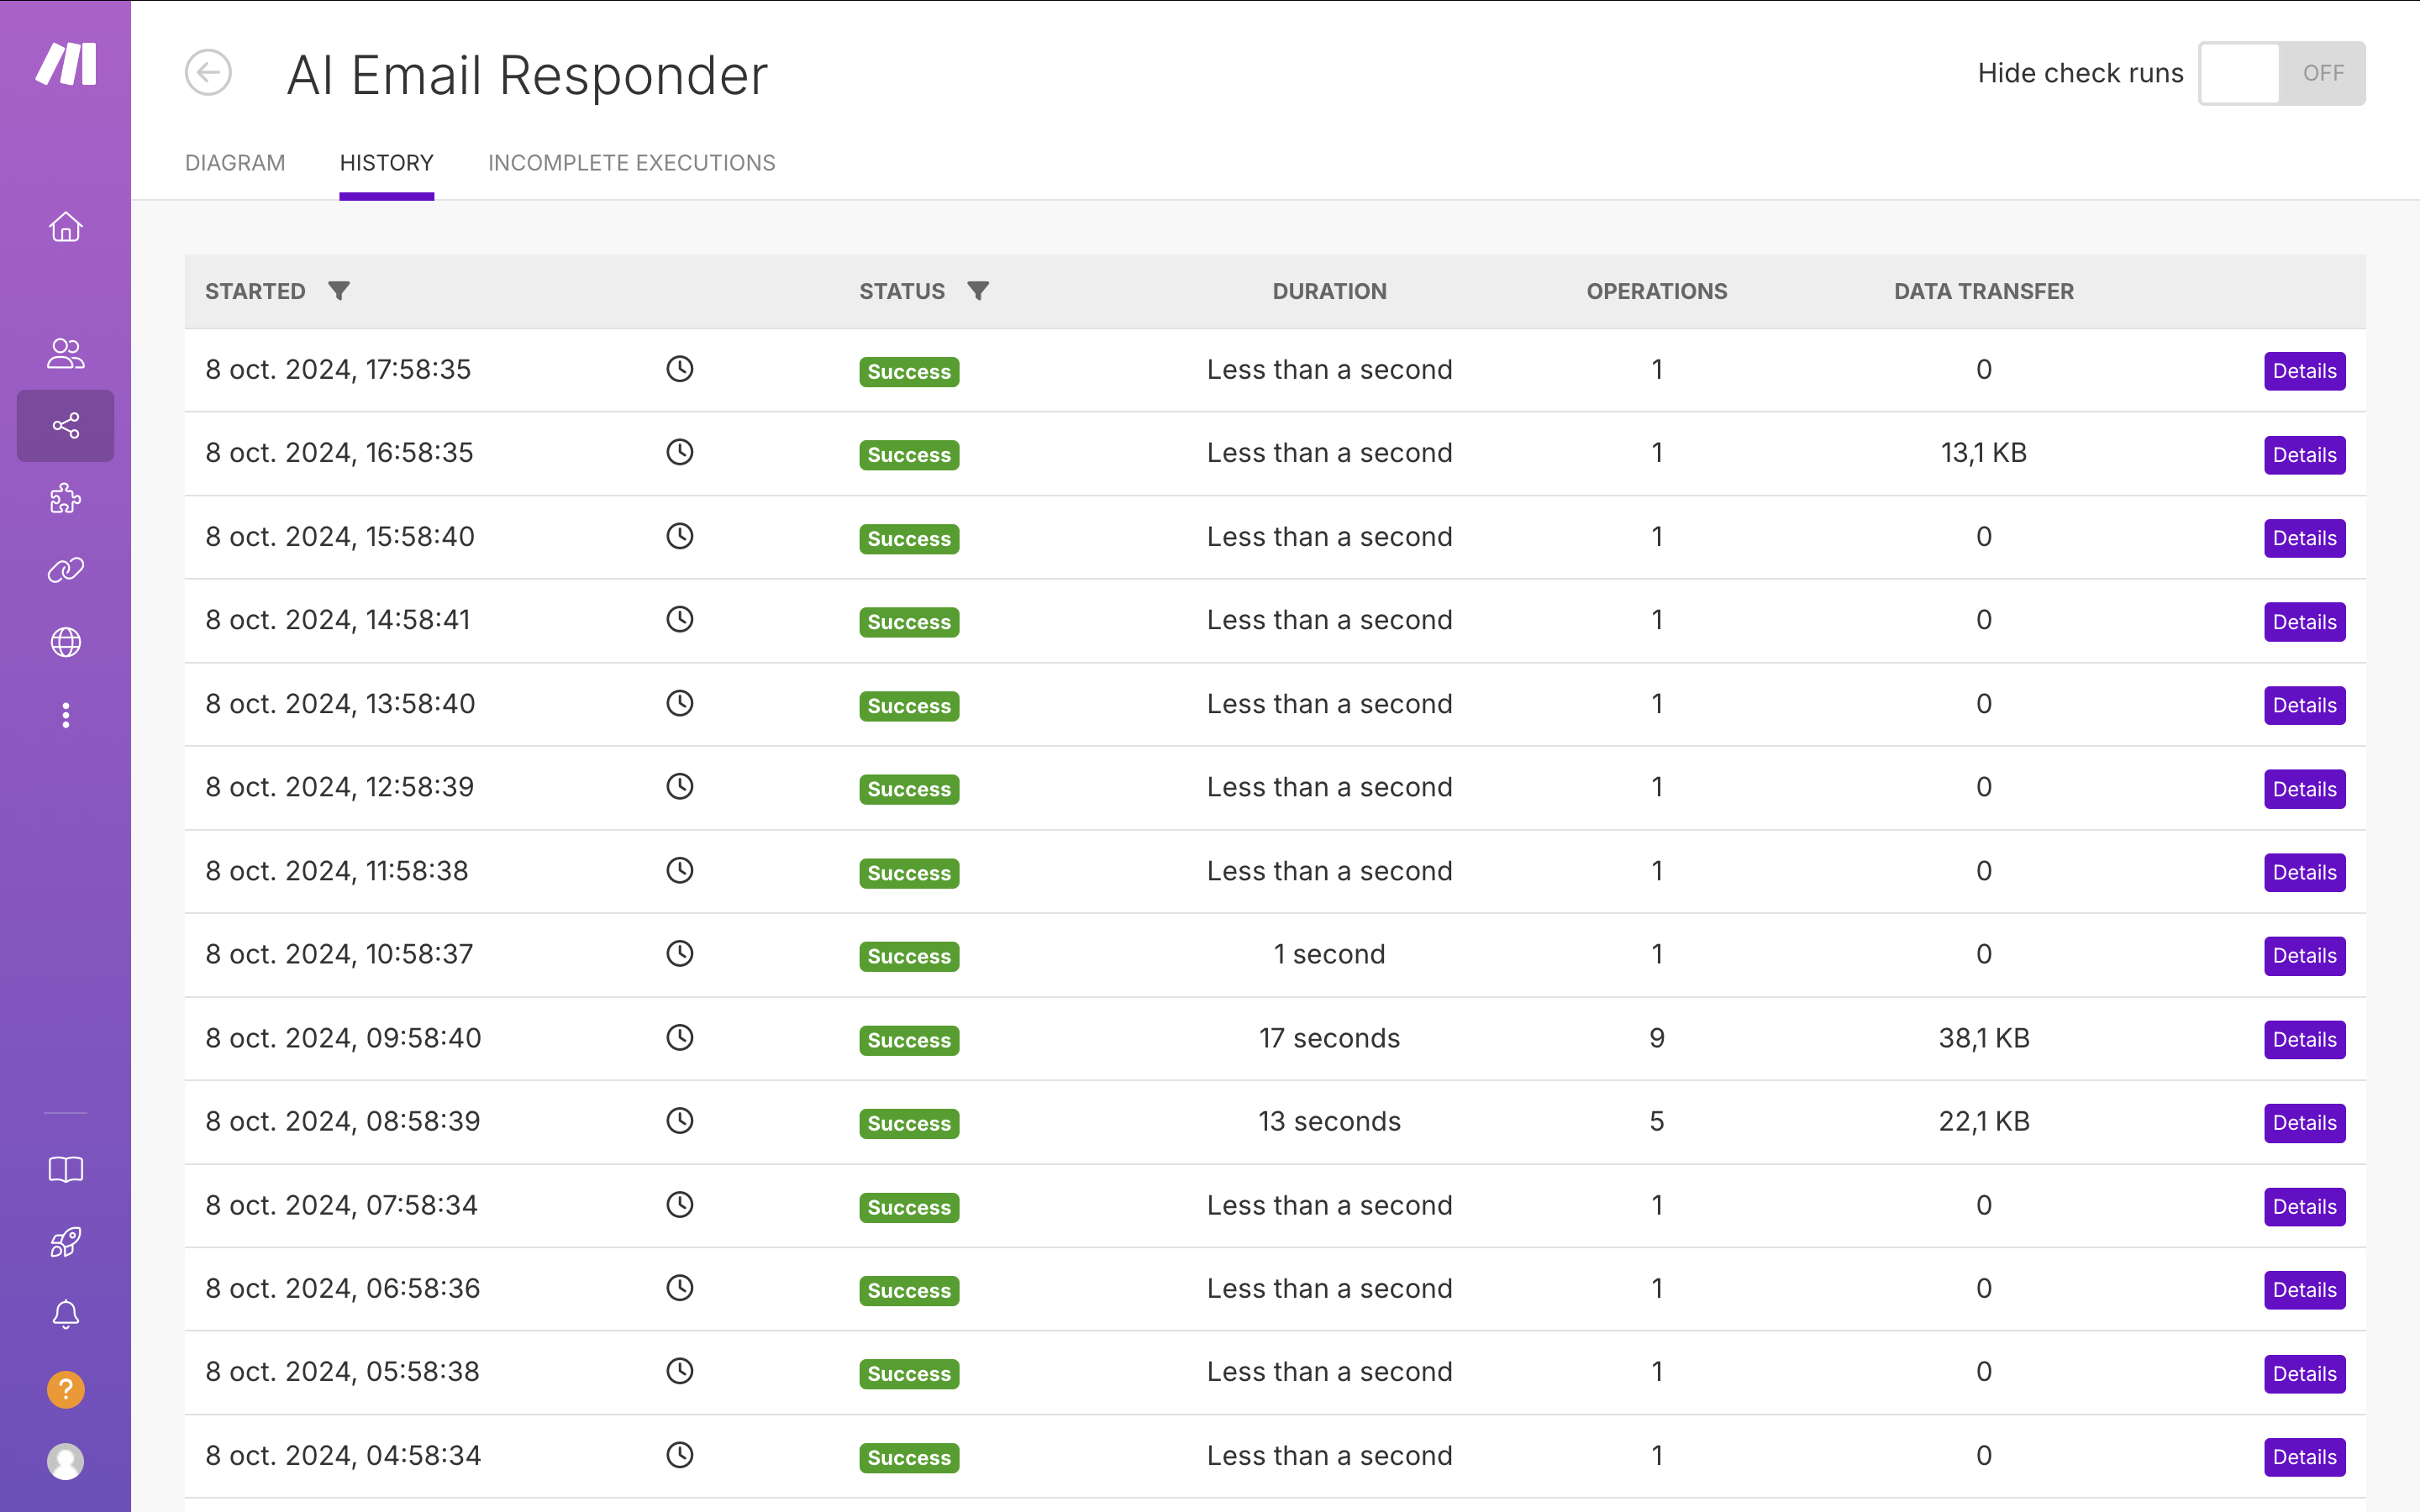Open Details for the 16:58:35 run
Screen dimensions: 2420x1512
[x=2303, y=455]
